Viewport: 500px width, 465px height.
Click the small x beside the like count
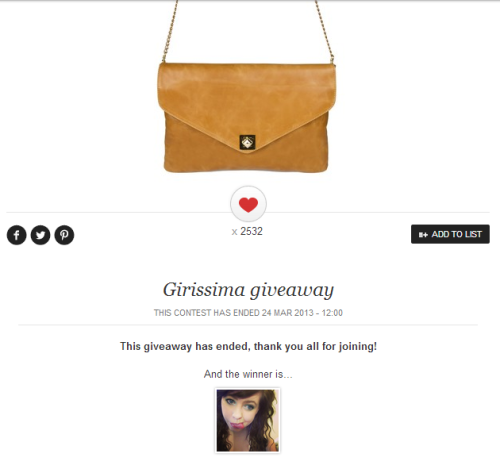(x=234, y=232)
